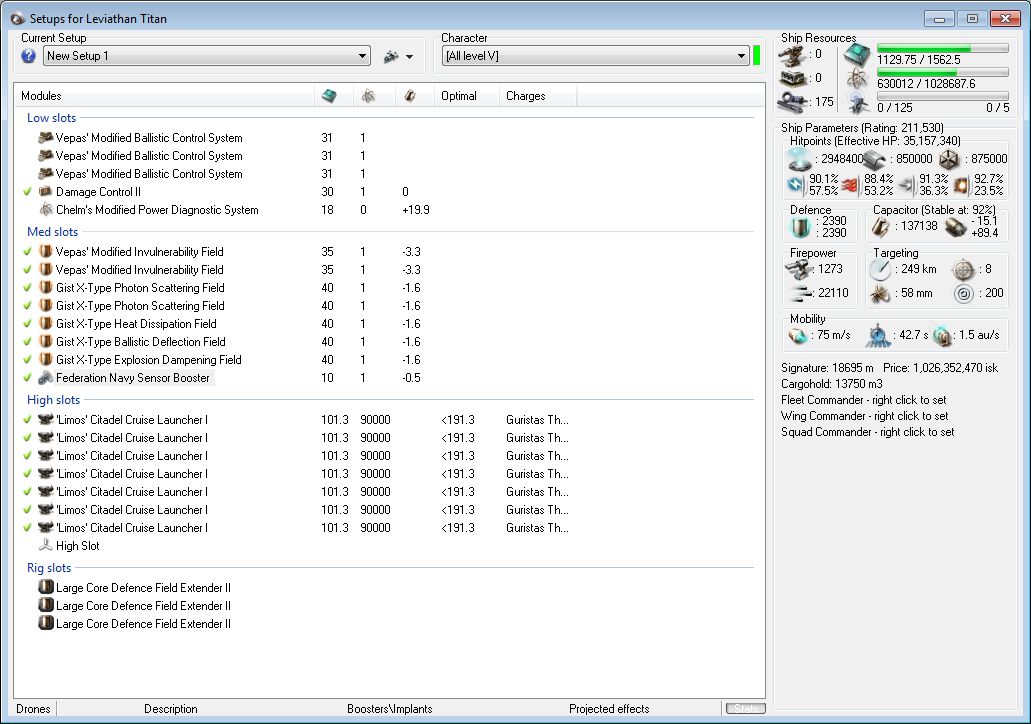Click the calibration icon showing 175
The width and height of the screenshot is (1031, 724).
point(792,103)
